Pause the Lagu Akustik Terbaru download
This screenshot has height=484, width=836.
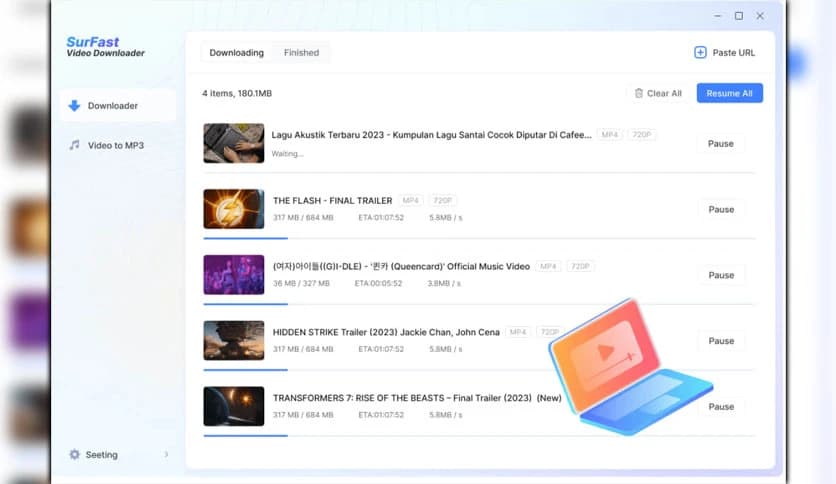tap(721, 143)
